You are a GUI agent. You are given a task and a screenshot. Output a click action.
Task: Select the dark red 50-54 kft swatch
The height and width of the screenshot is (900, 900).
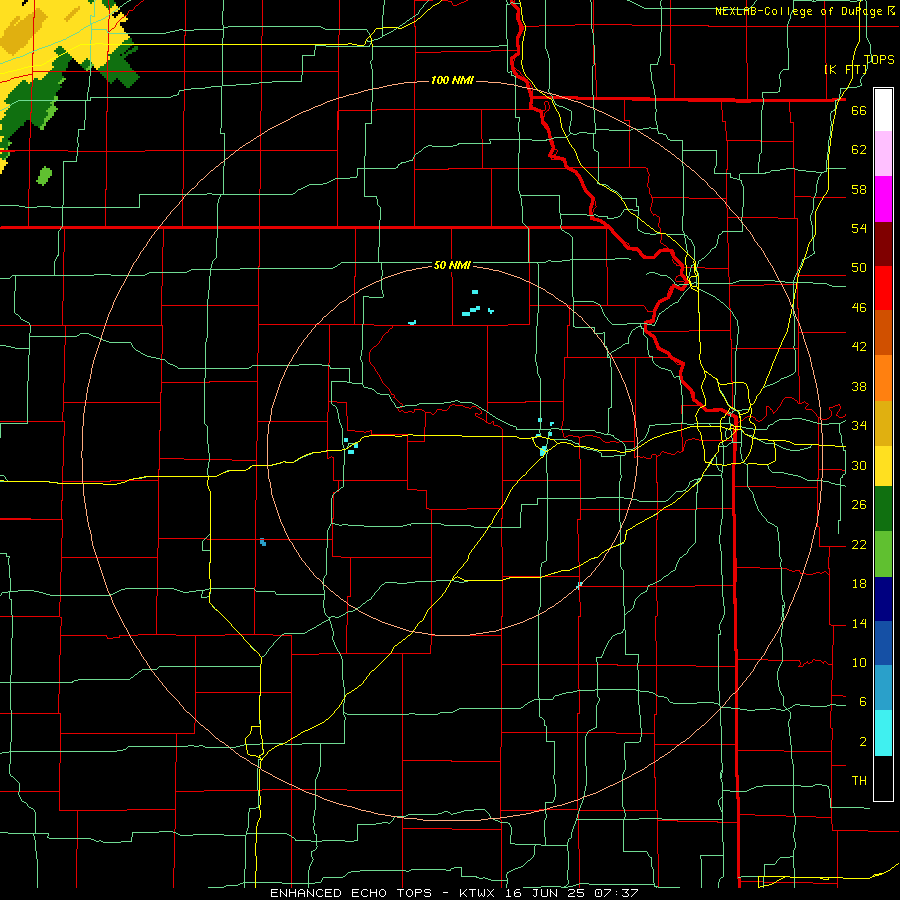pyautogui.click(x=883, y=244)
